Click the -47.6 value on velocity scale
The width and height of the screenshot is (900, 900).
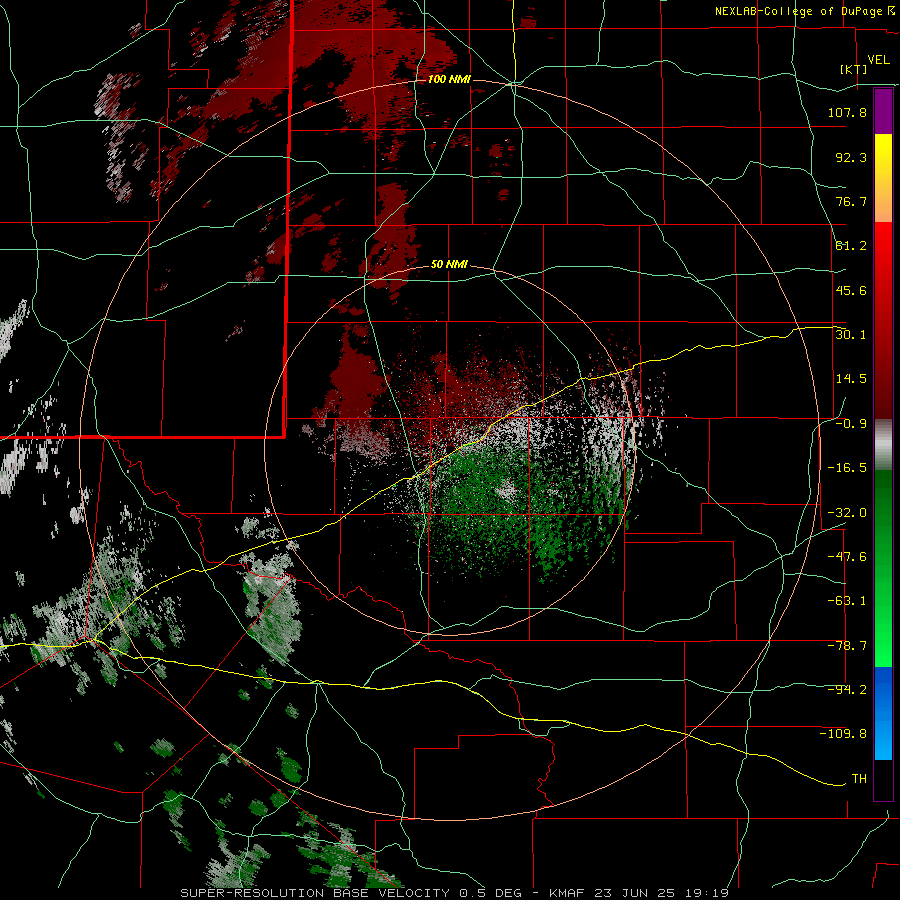coord(847,557)
